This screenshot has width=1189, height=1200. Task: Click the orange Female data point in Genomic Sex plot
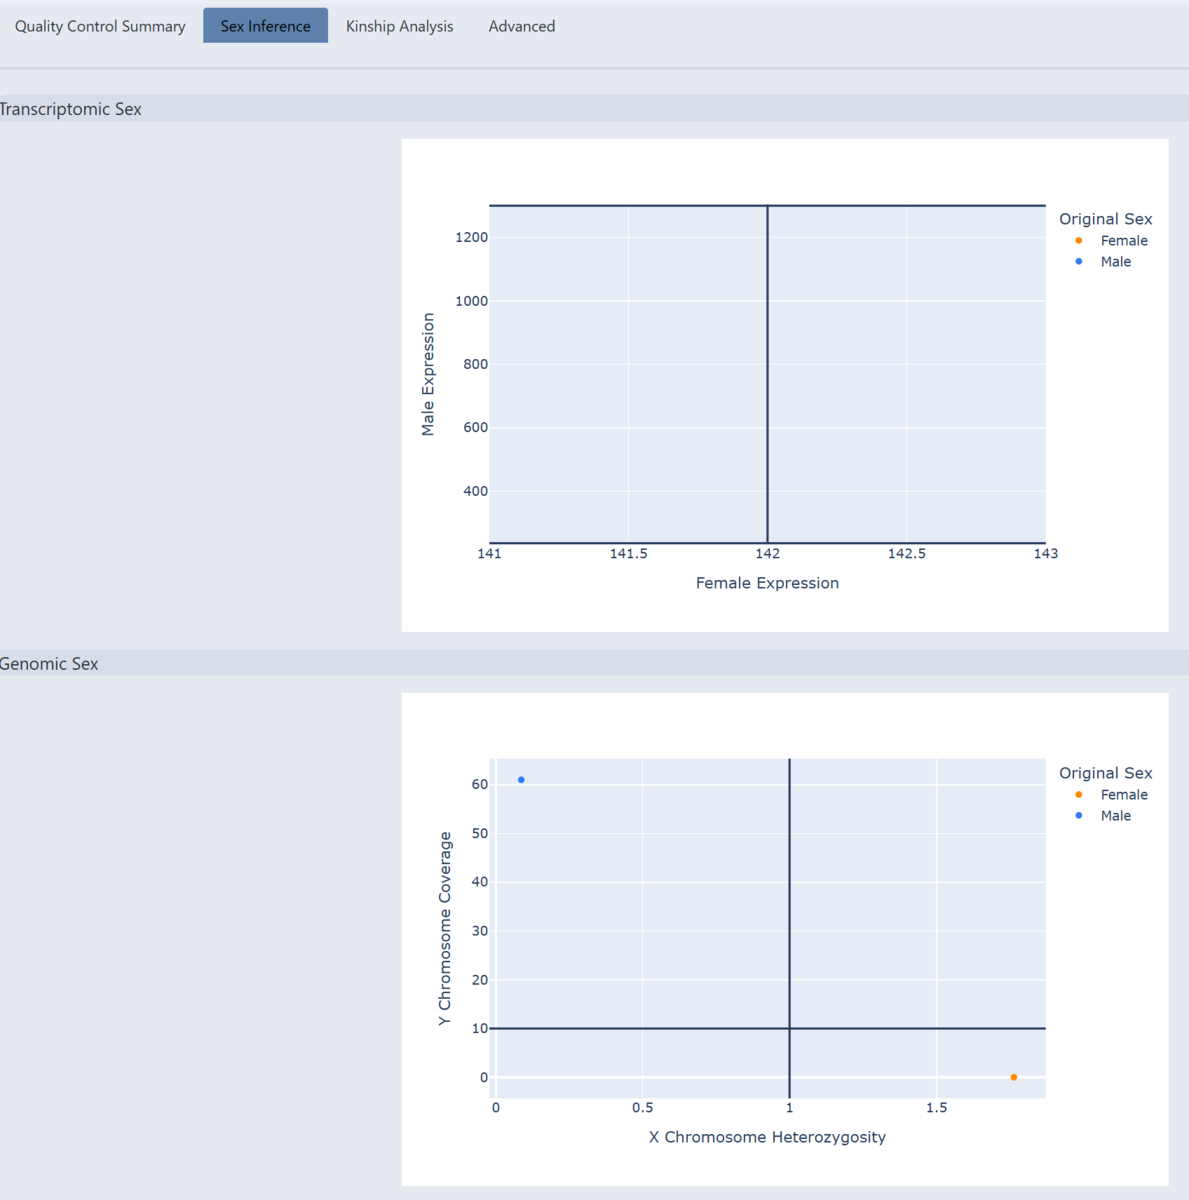pos(1014,1077)
